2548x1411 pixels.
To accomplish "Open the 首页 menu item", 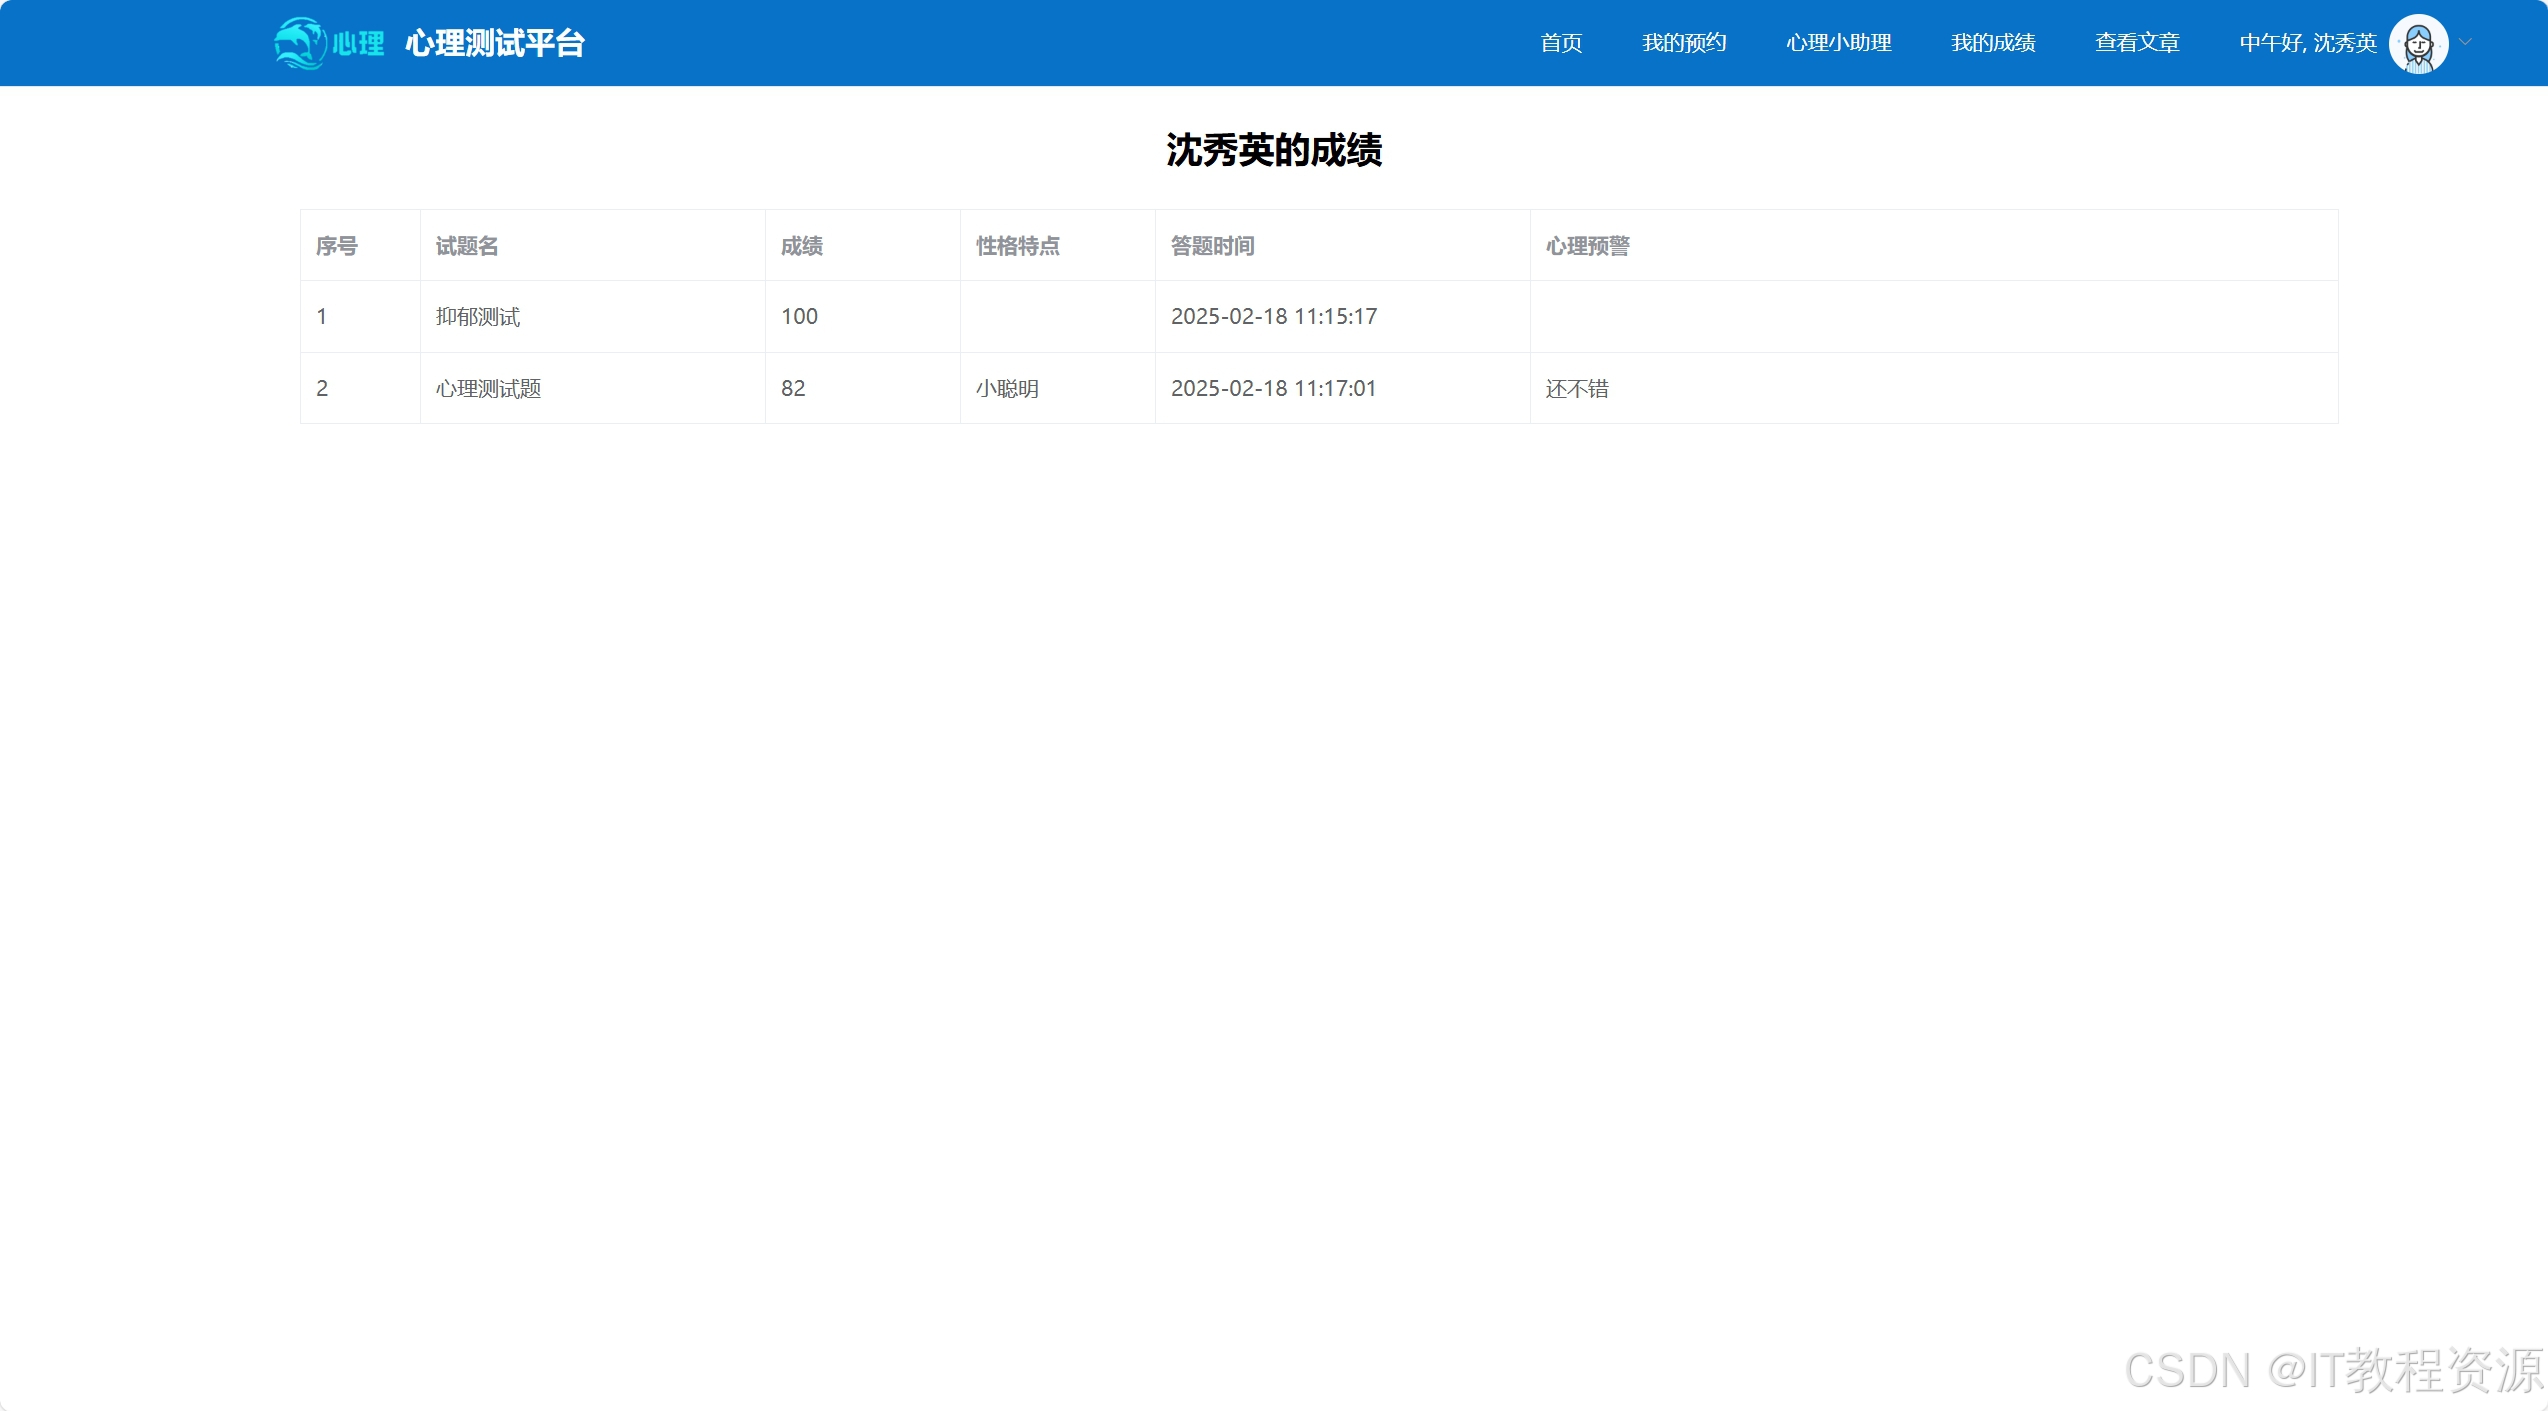I will (x=1561, y=43).
